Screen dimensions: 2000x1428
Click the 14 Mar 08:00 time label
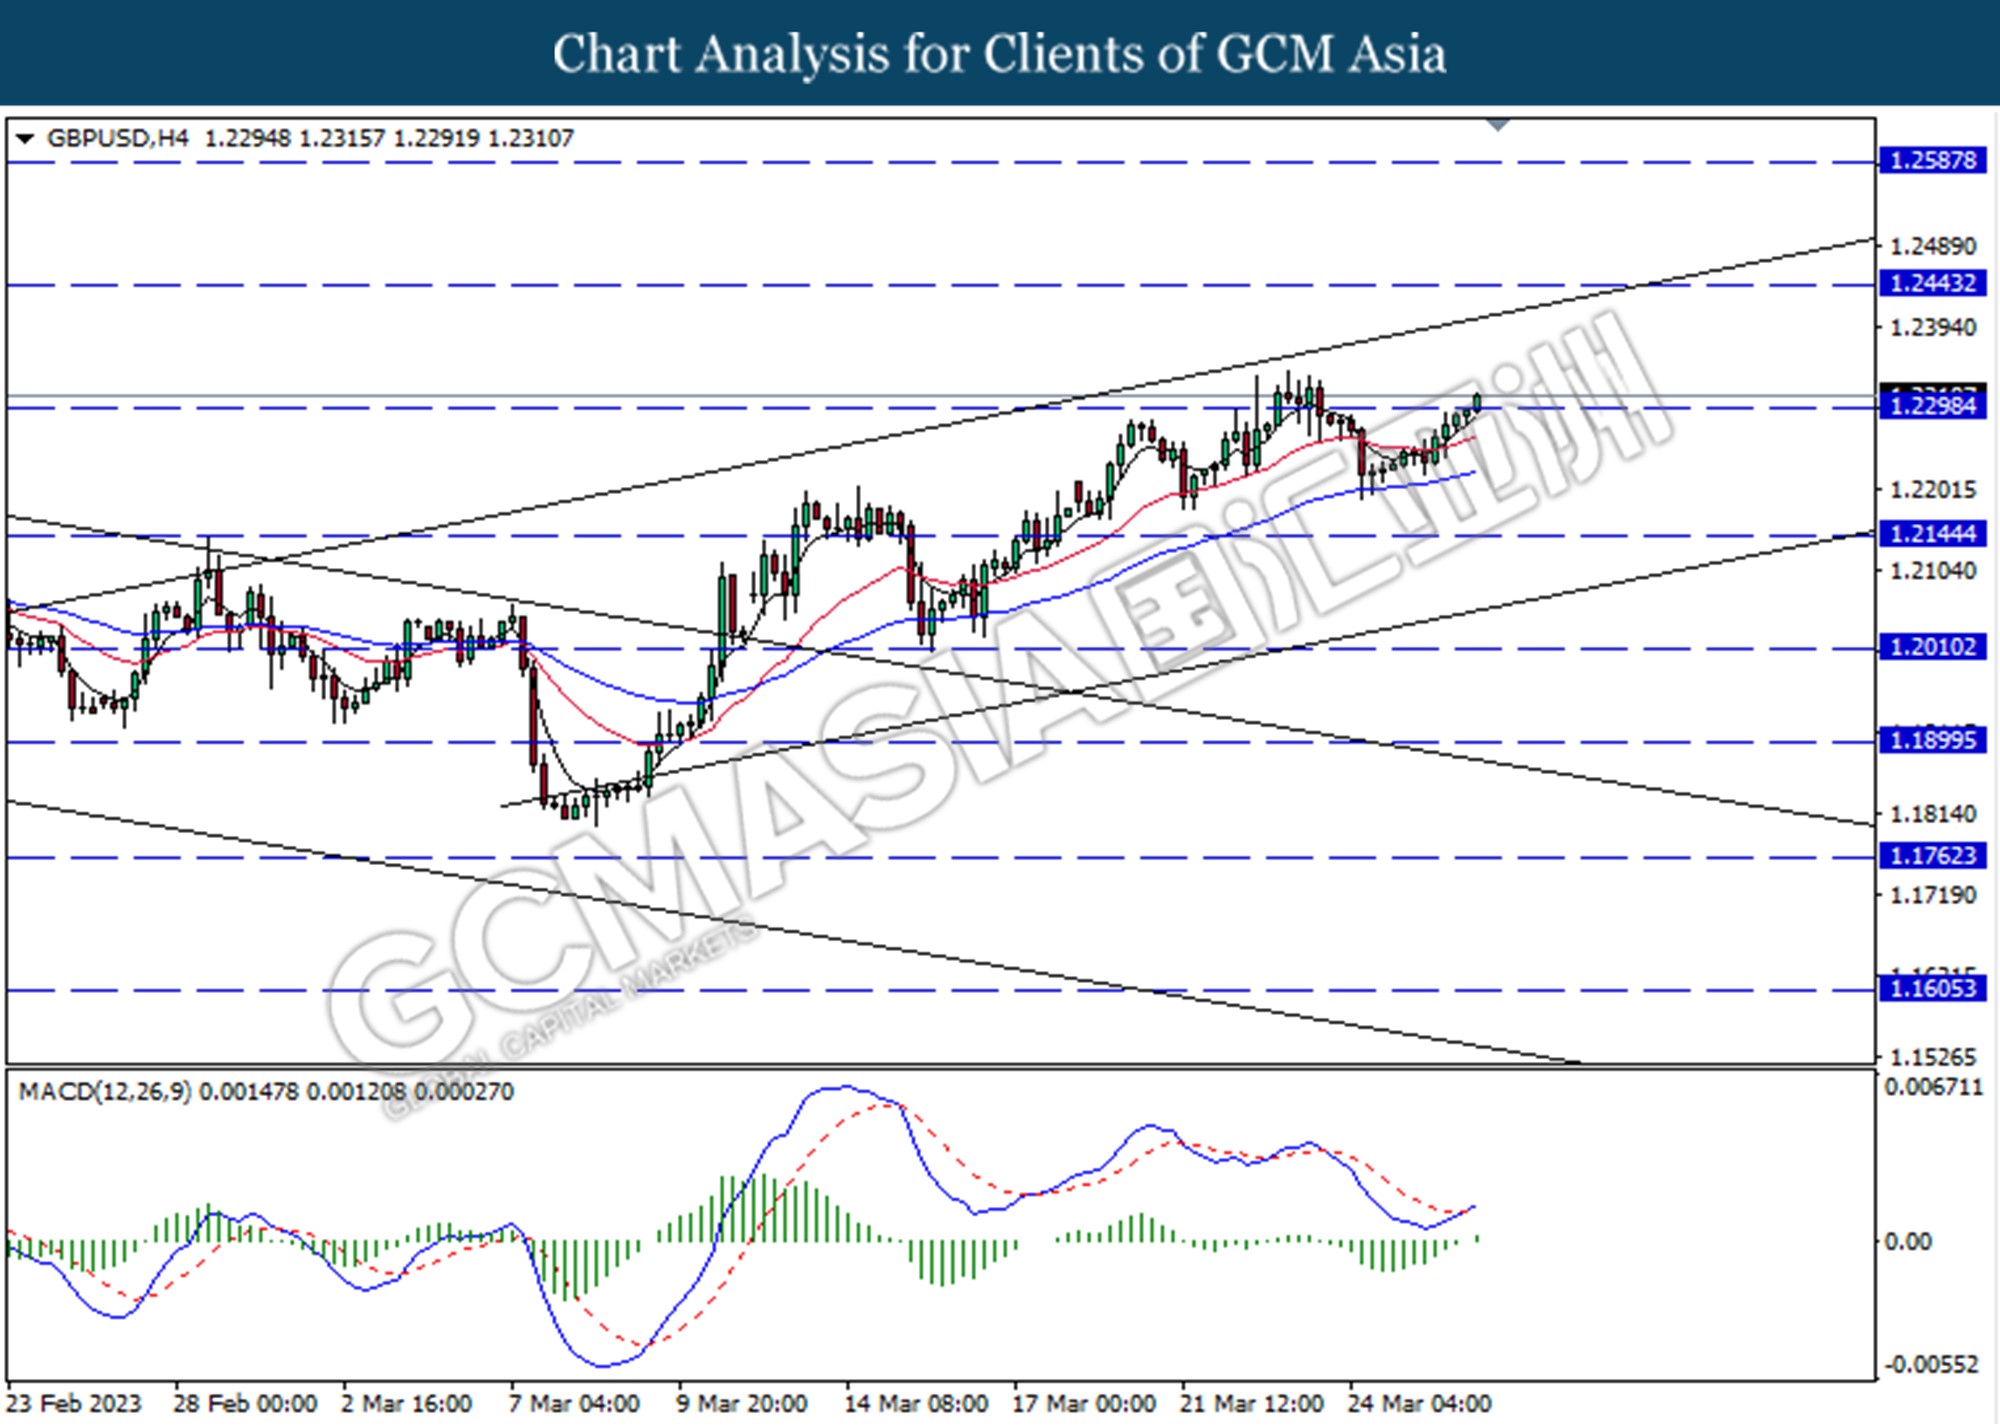click(x=916, y=1404)
